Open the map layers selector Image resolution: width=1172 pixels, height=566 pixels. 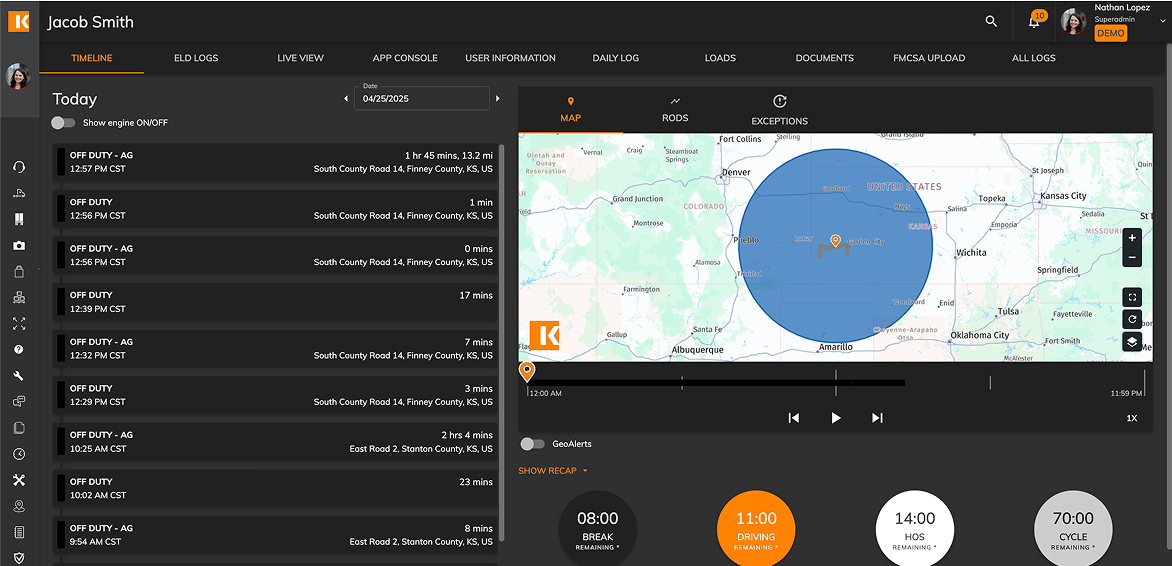(1132, 342)
